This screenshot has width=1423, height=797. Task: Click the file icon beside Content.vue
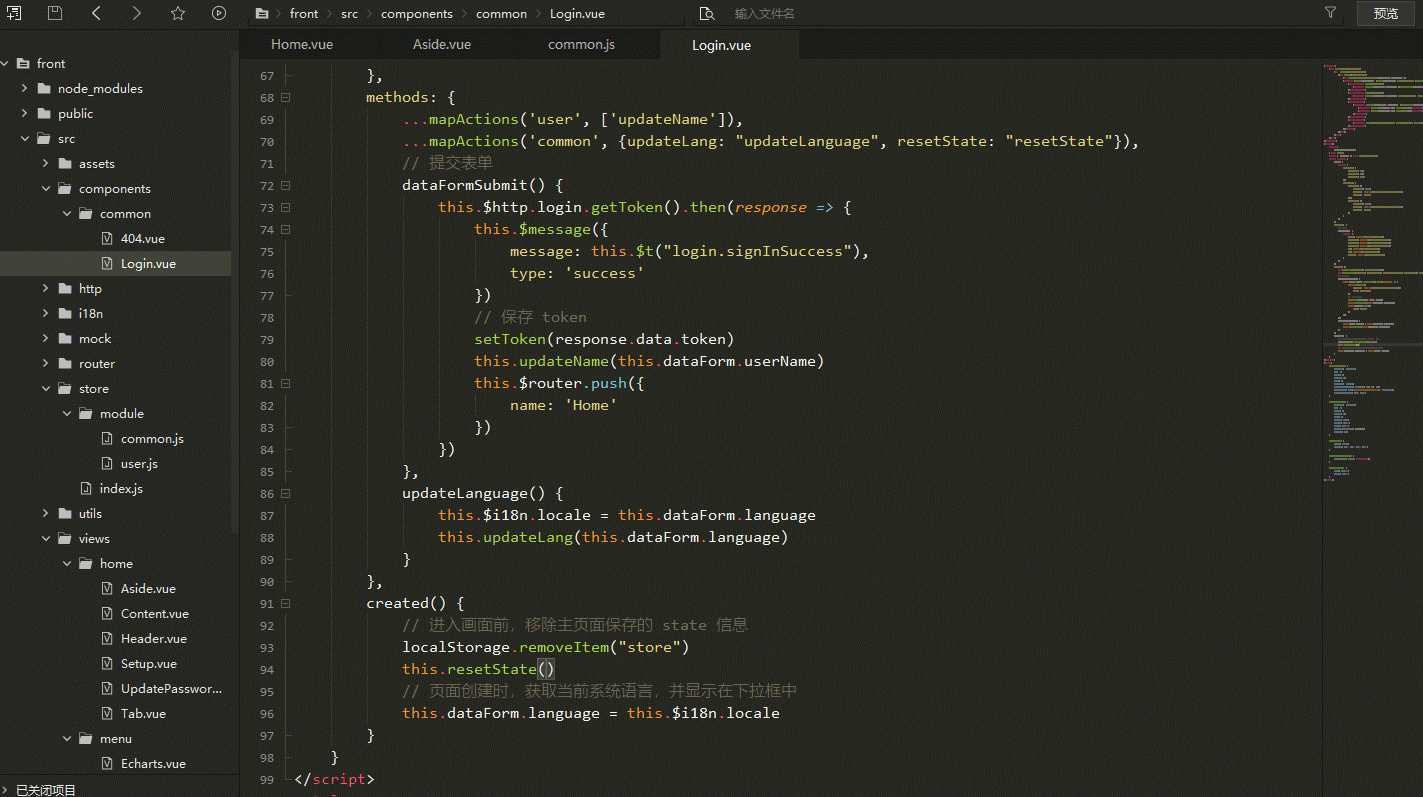point(108,613)
